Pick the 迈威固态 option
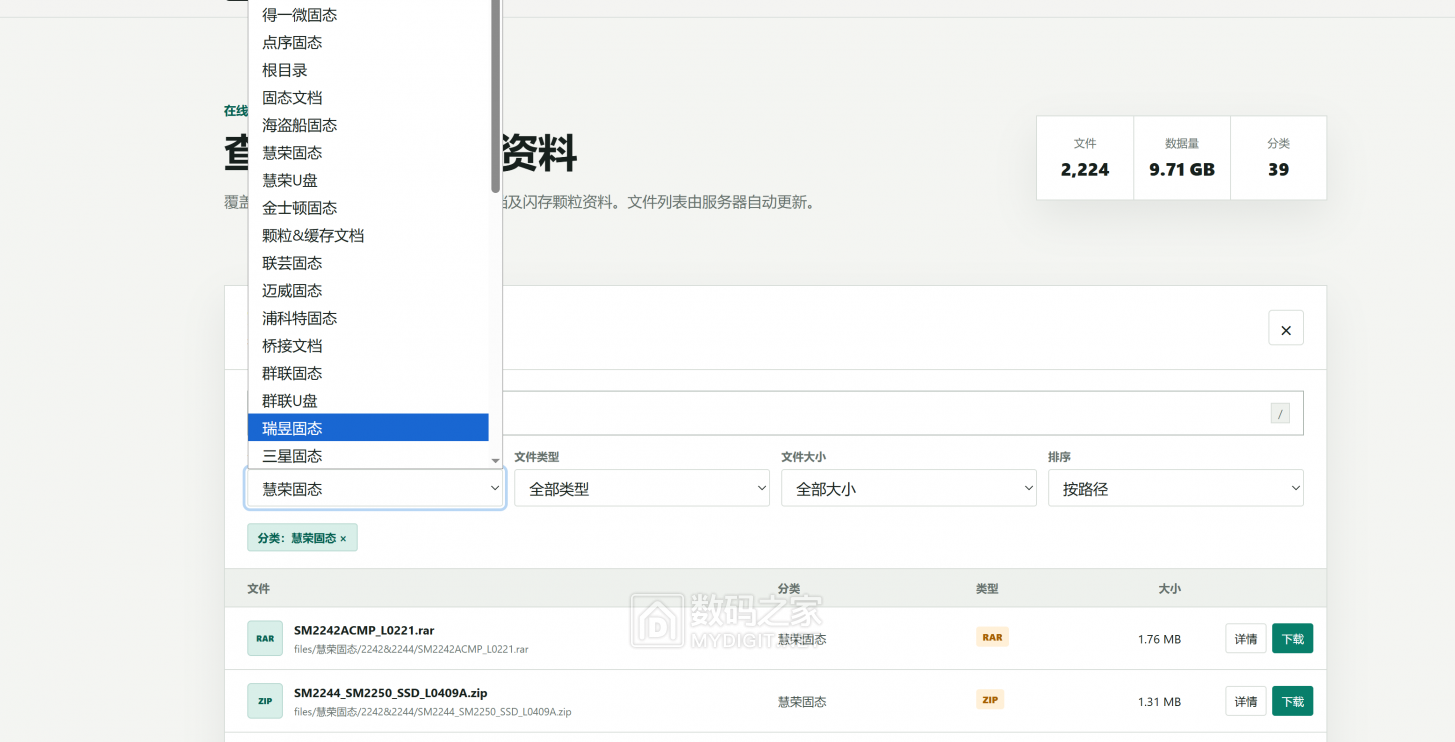Screen dimensions: 1455x742 coord(368,291)
